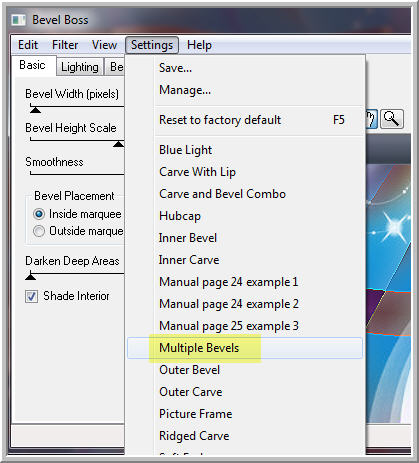Select the Outside marquee radio button

[x=39, y=231]
